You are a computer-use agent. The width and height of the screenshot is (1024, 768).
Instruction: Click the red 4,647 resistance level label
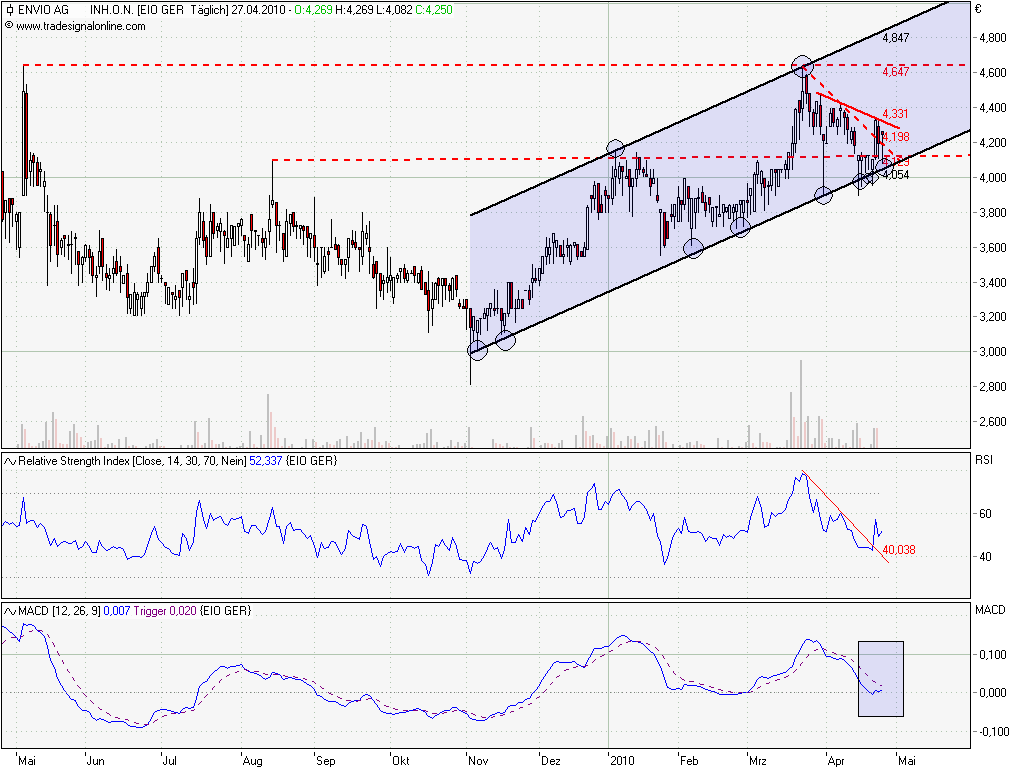click(x=896, y=73)
